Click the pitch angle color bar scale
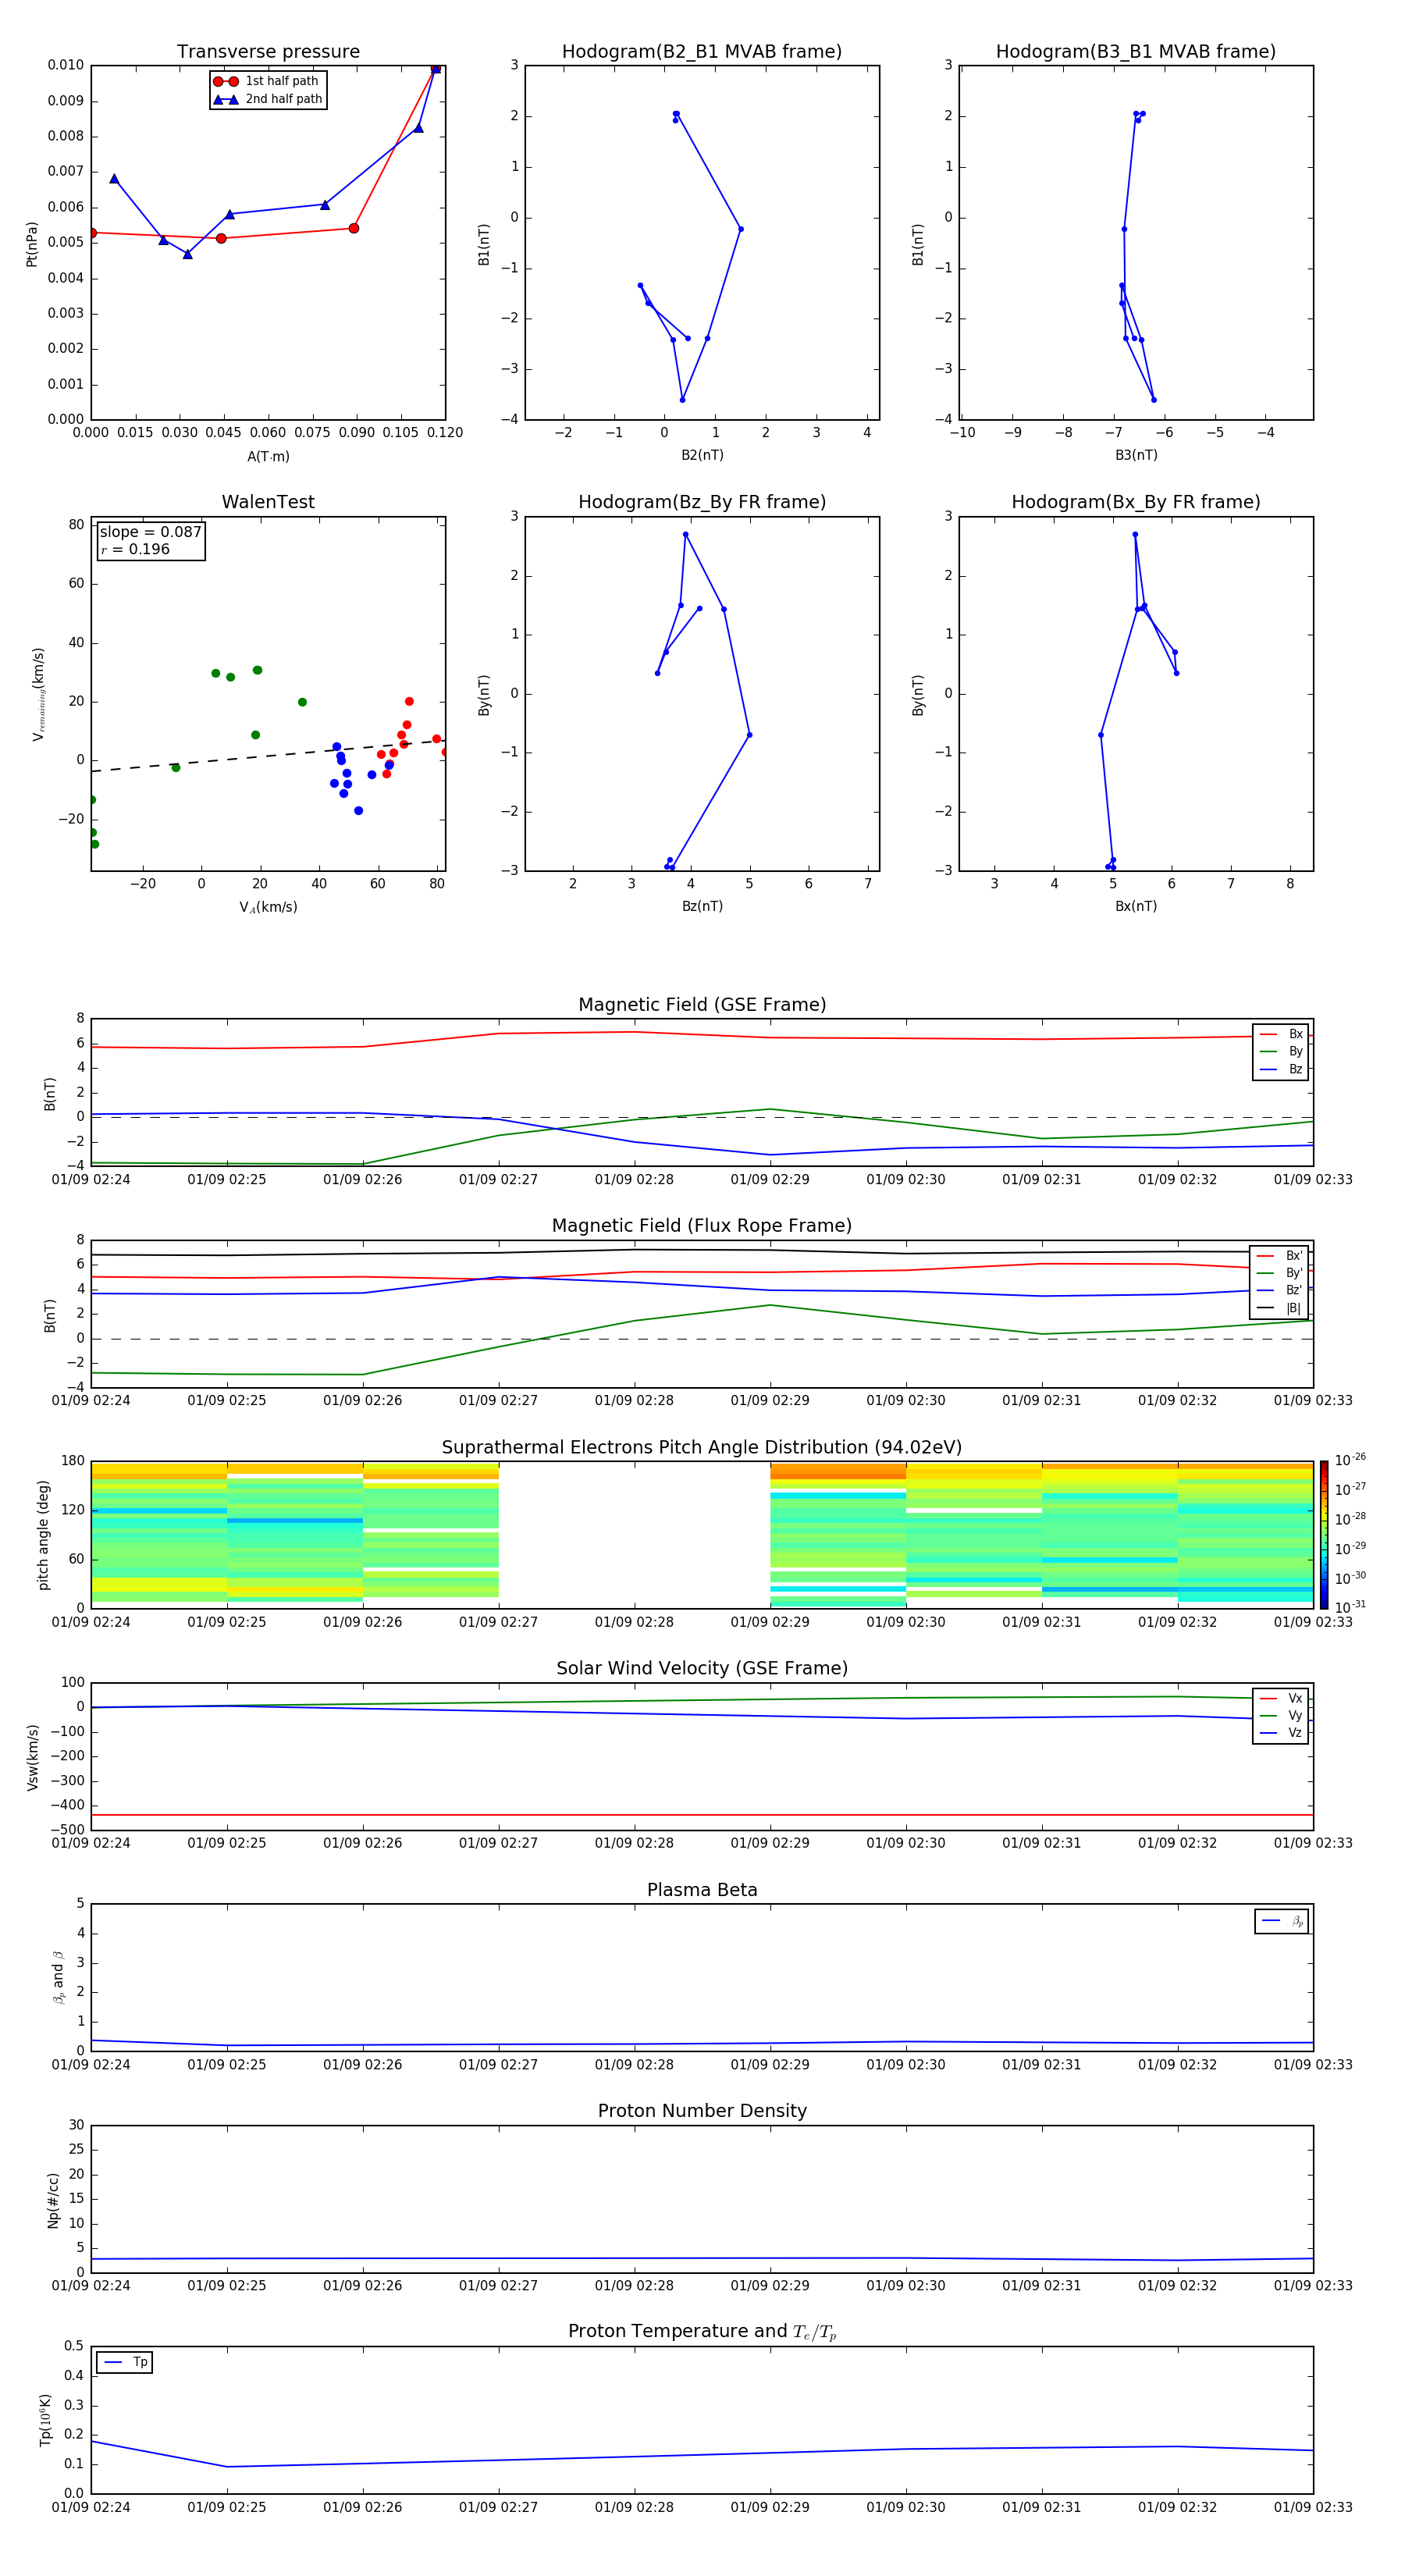Image resolution: width=1405 pixels, height=2576 pixels. point(1324,1534)
